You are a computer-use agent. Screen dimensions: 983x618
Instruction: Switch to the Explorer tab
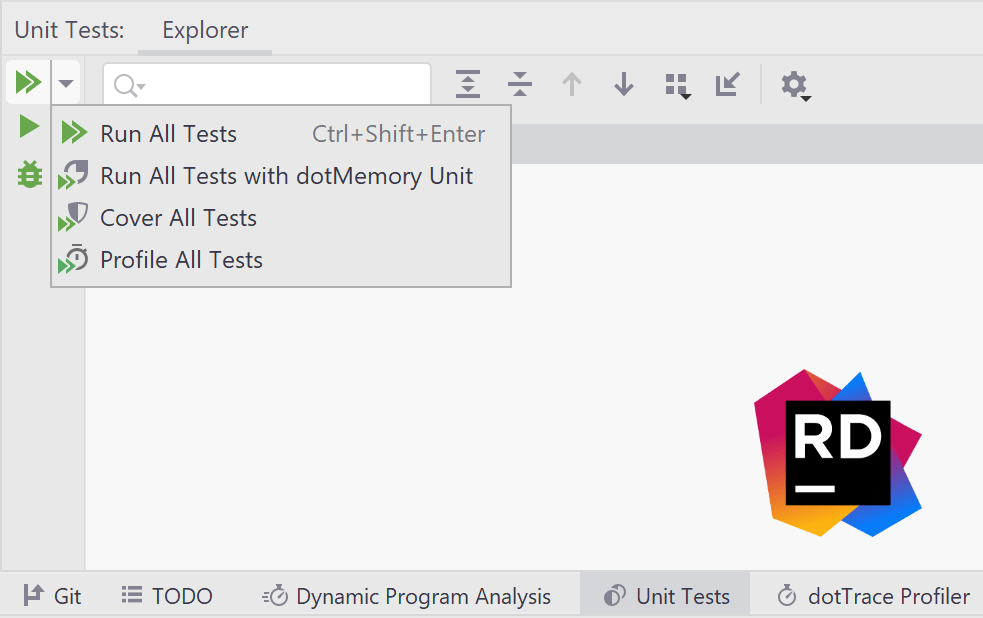pos(204,30)
